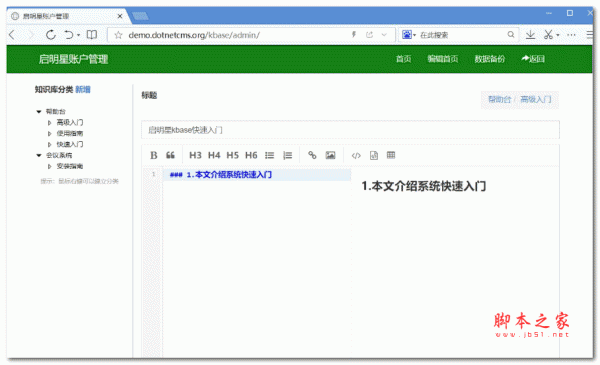Reload the page with refresh icon

click(x=51, y=35)
